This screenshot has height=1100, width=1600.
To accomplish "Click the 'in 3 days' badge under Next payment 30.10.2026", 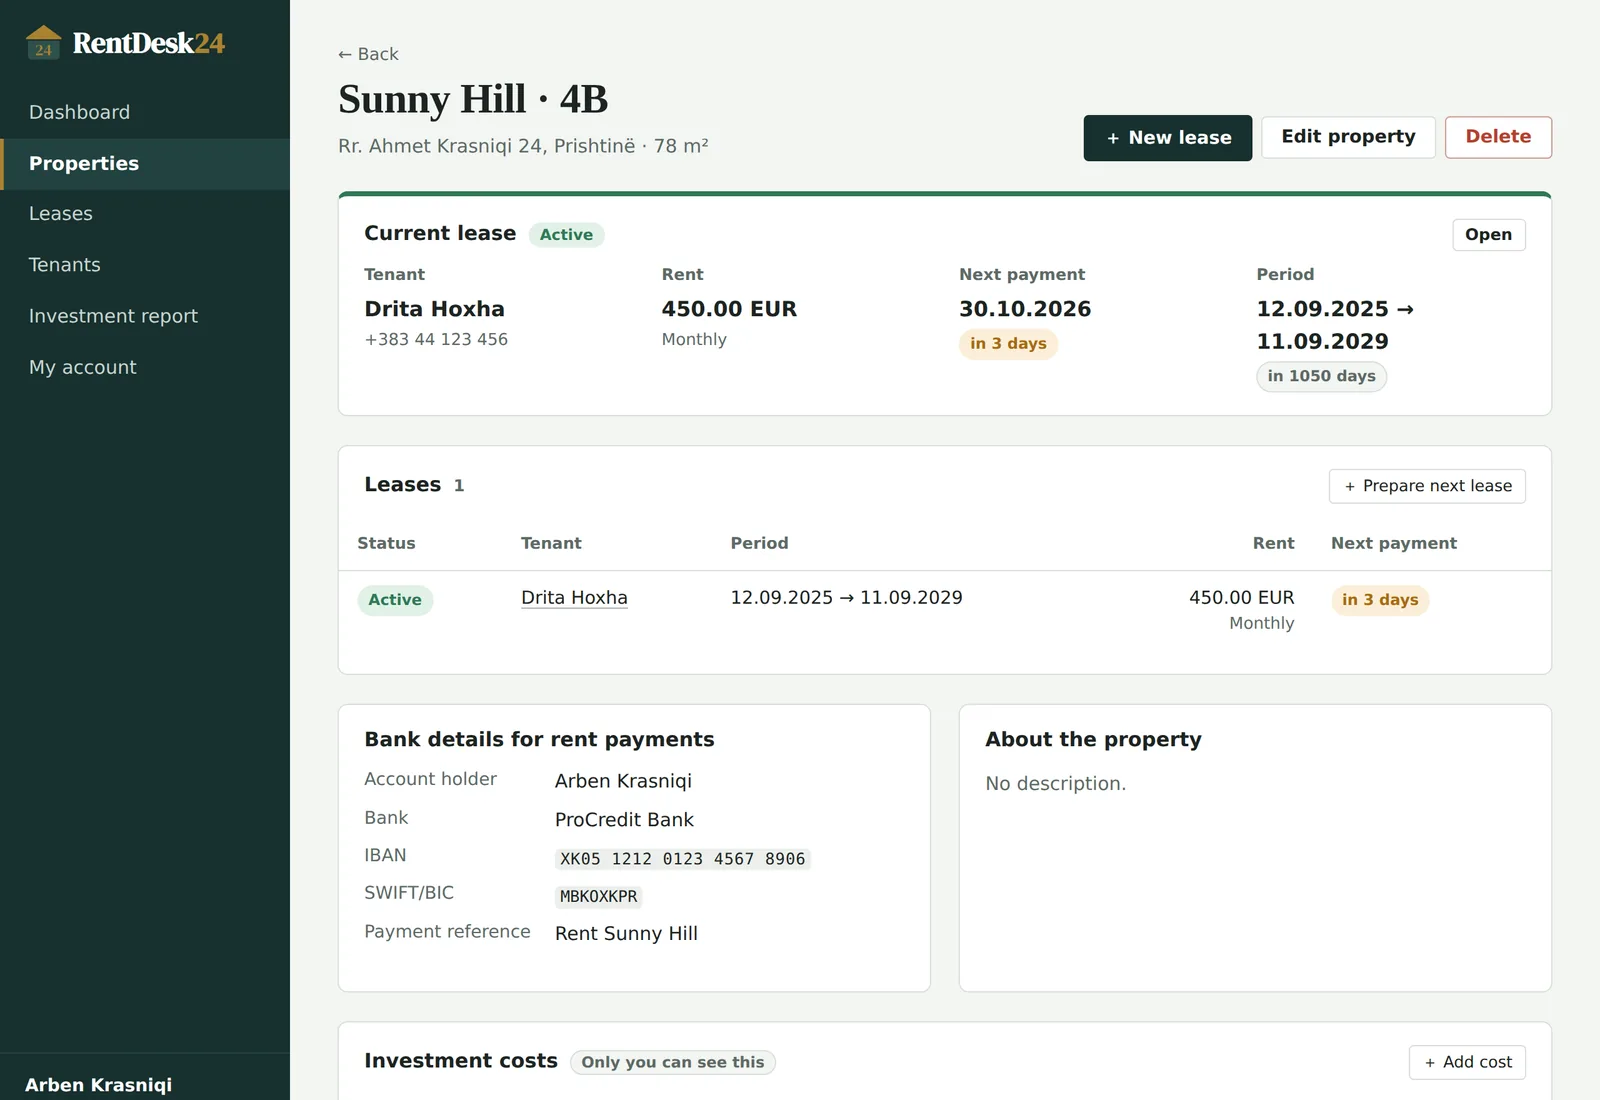I will pos(1008,344).
